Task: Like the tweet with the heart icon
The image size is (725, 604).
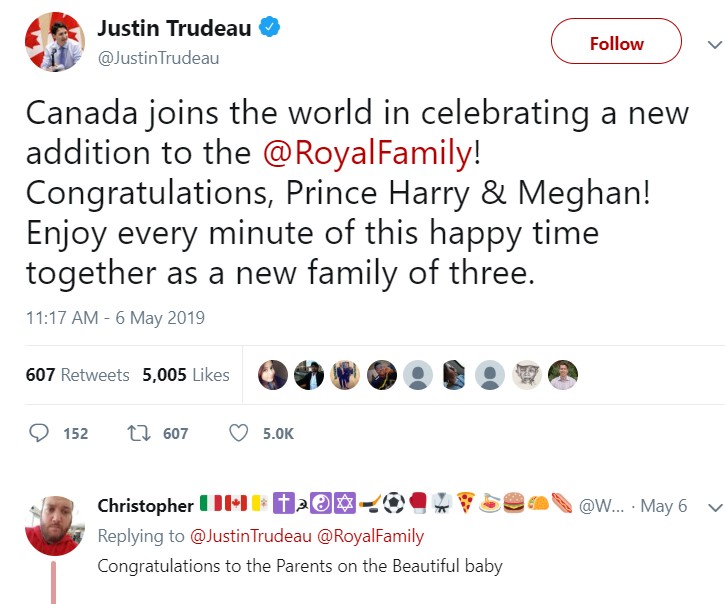Action: (x=239, y=433)
